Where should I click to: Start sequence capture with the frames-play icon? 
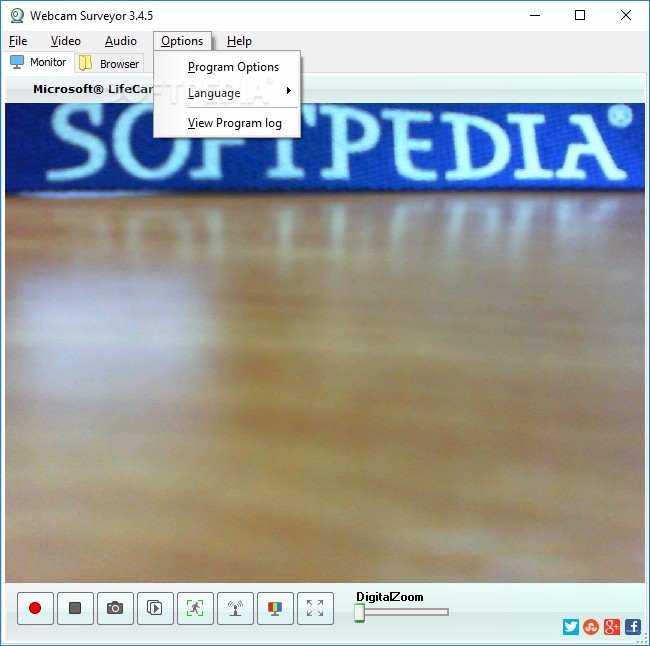click(x=155, y=608)
